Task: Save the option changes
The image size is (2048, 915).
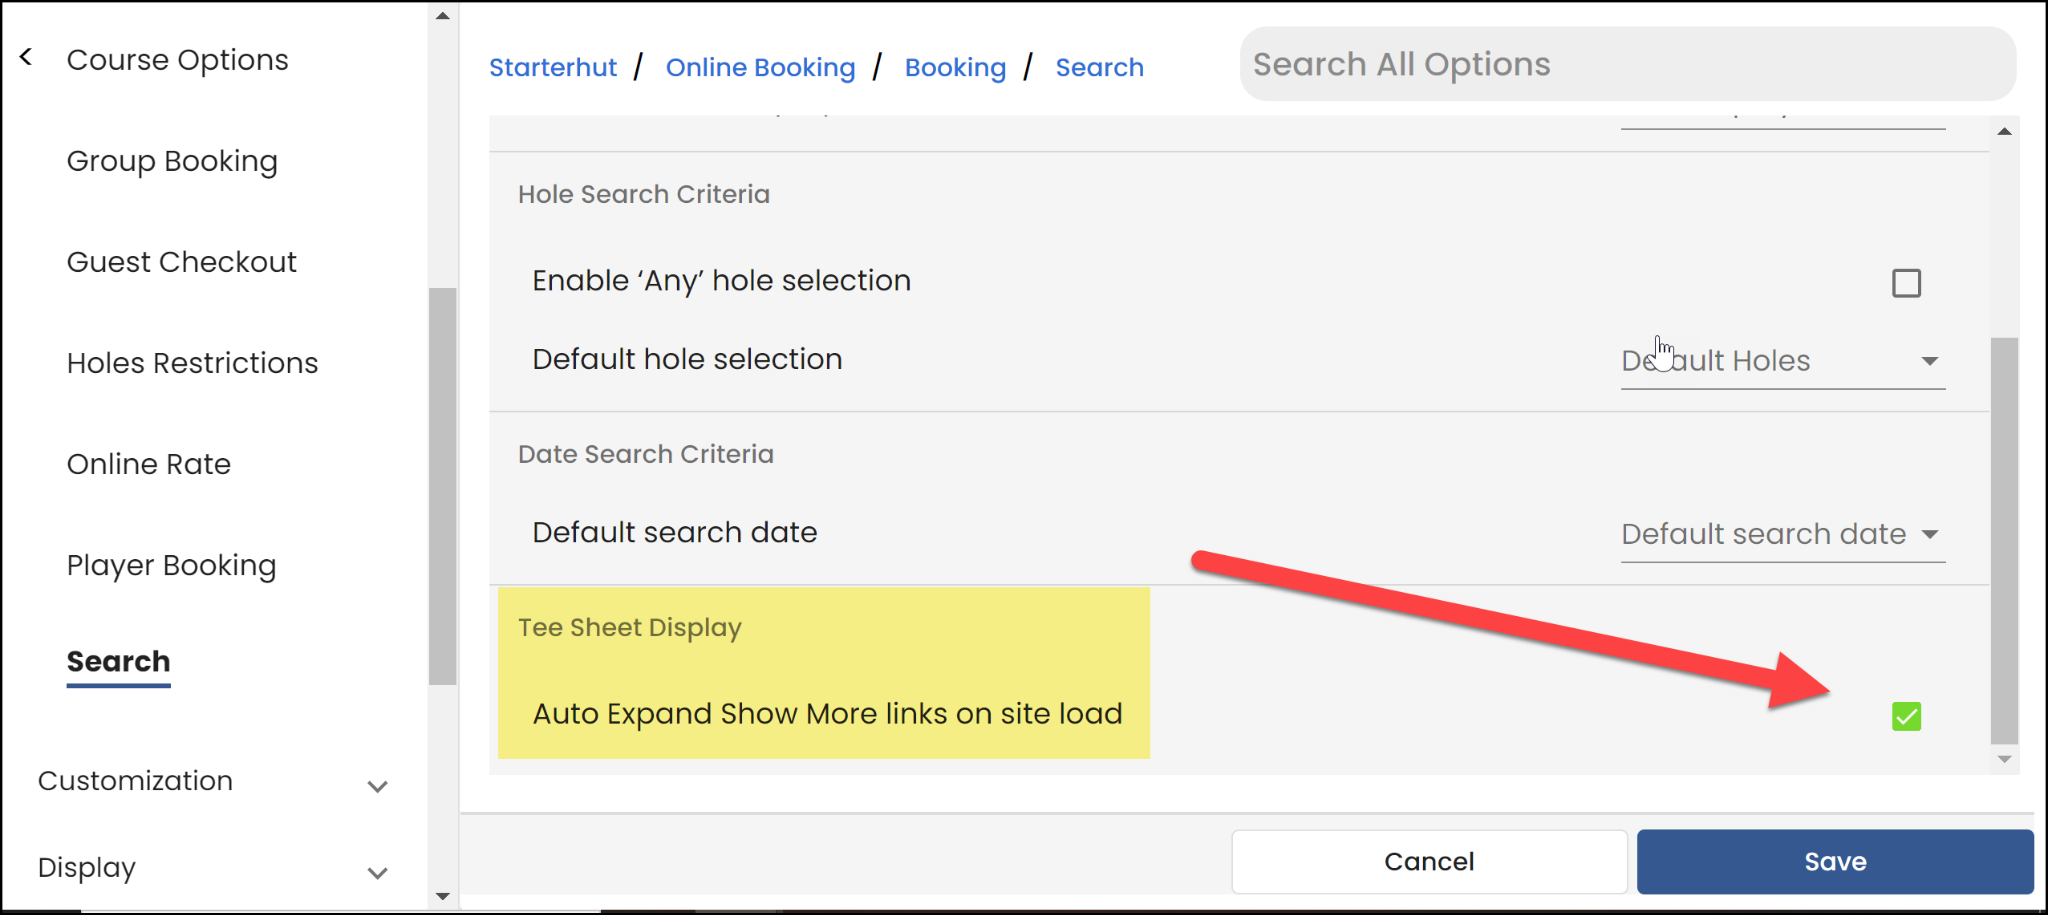Action: (1835, 861)
